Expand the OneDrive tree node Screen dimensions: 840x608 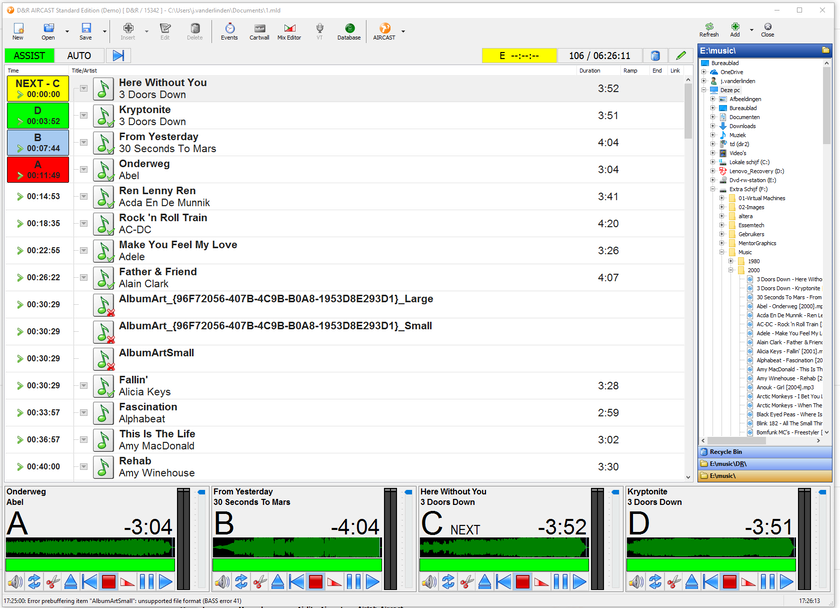coord(704,72)
